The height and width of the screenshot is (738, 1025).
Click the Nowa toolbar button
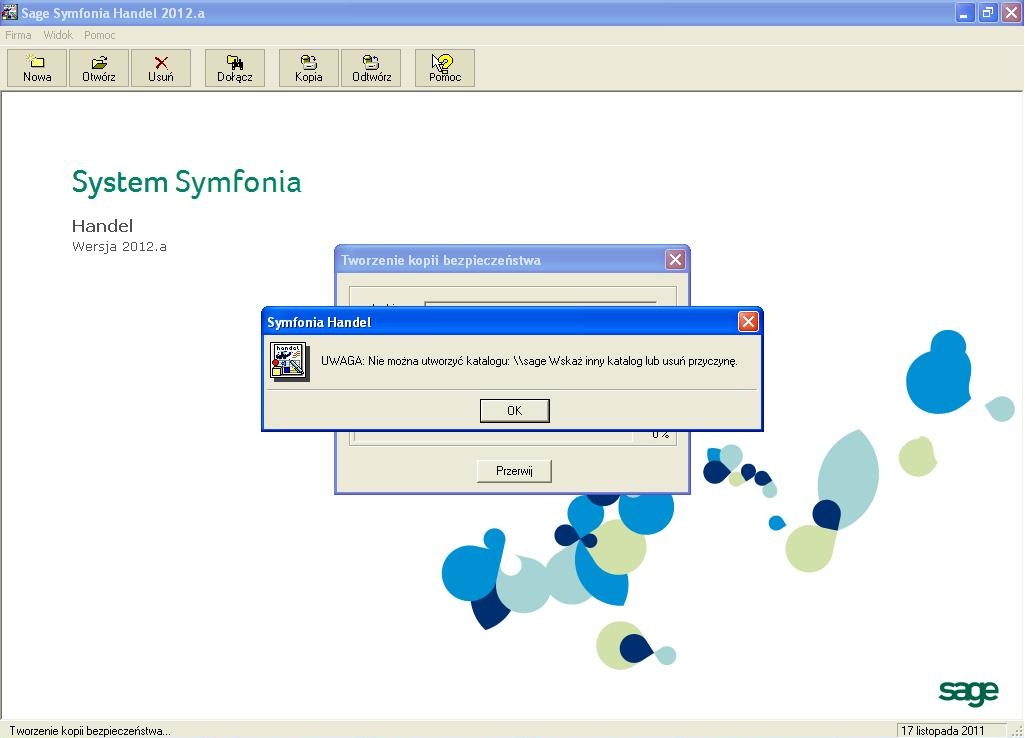pyautogui.click(x=37, y=68)
